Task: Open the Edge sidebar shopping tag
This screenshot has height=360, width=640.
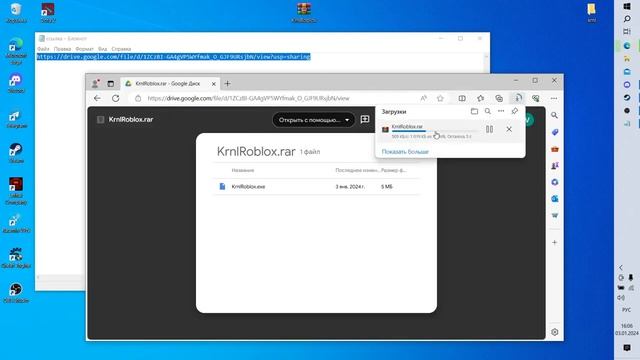Action: (554, 132)
